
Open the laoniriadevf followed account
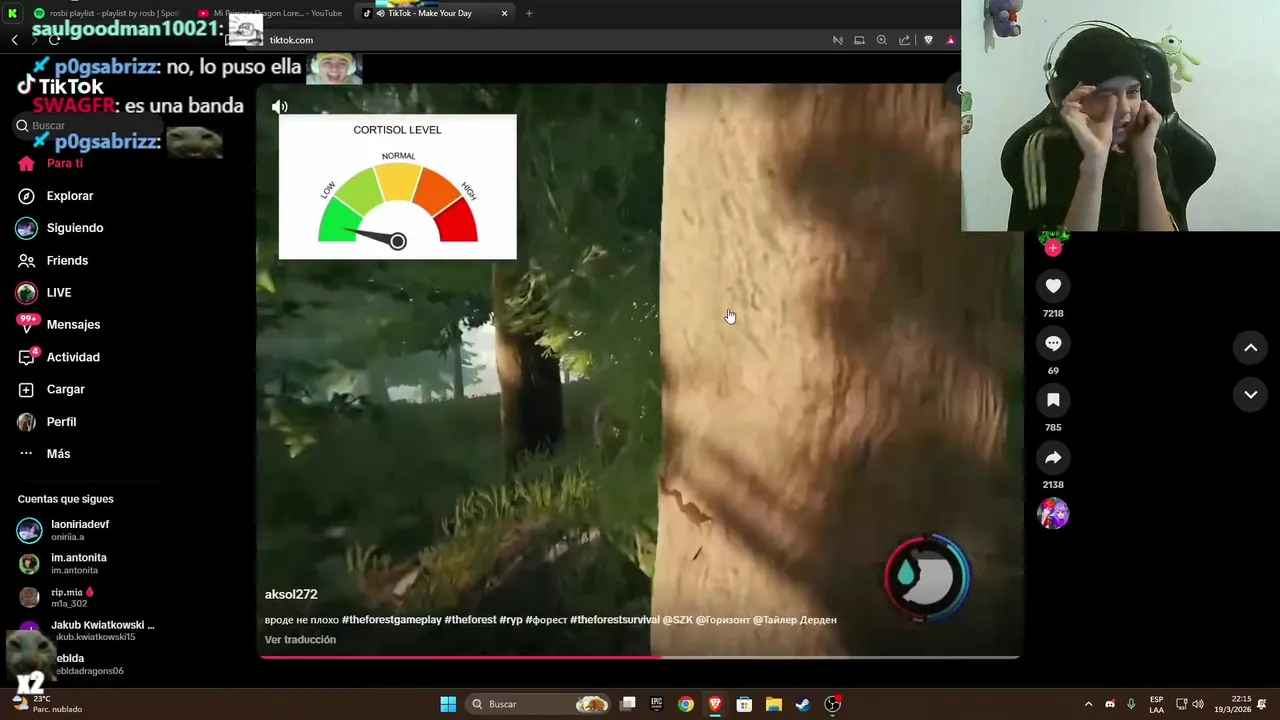[65, 530]
